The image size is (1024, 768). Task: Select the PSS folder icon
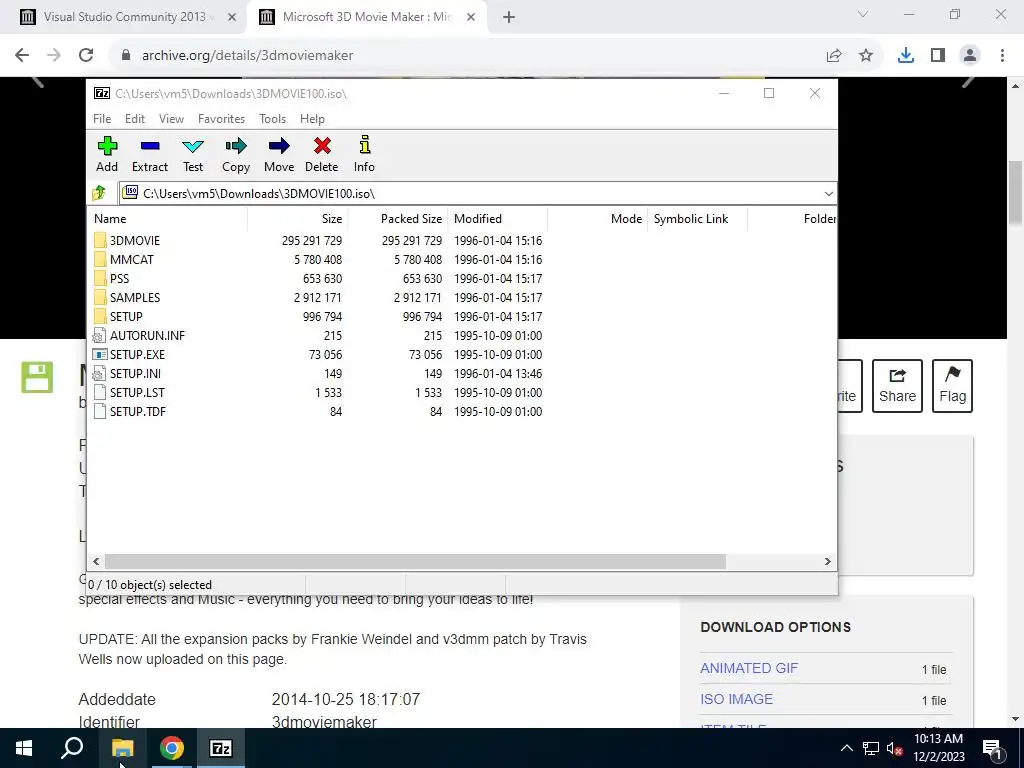(x=99, y=278)
